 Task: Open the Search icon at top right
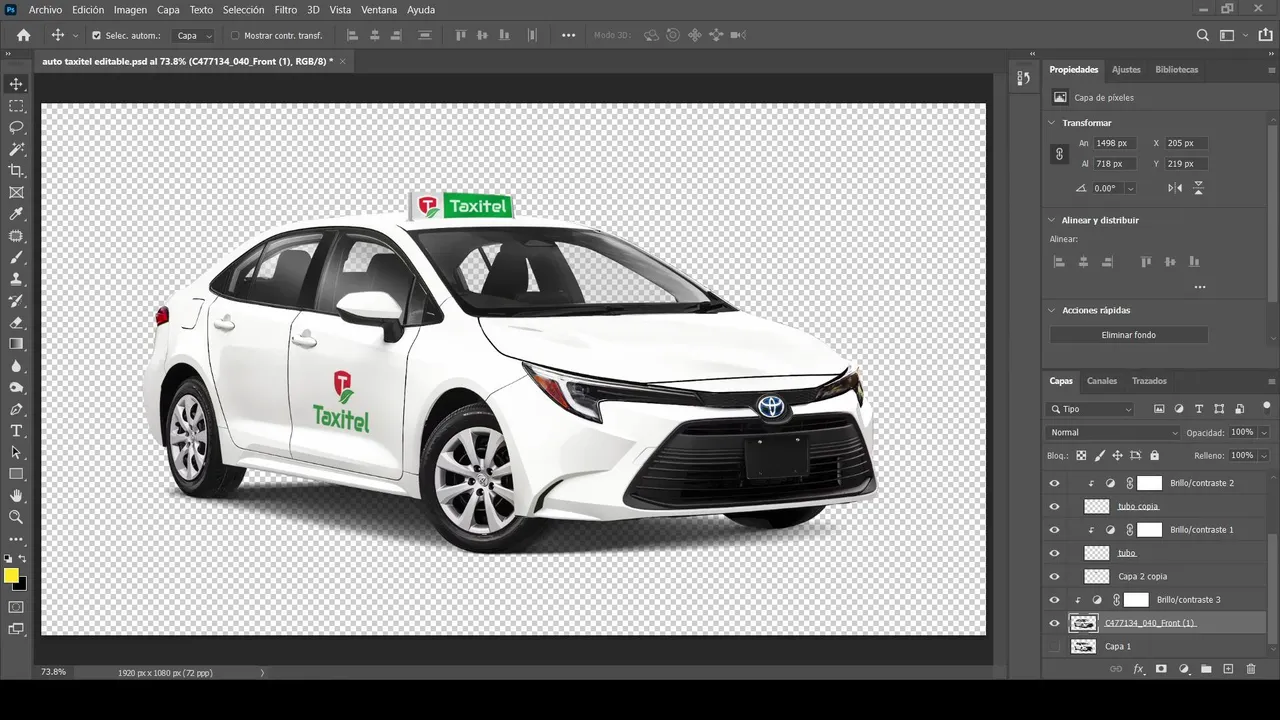pos(1203,35)
